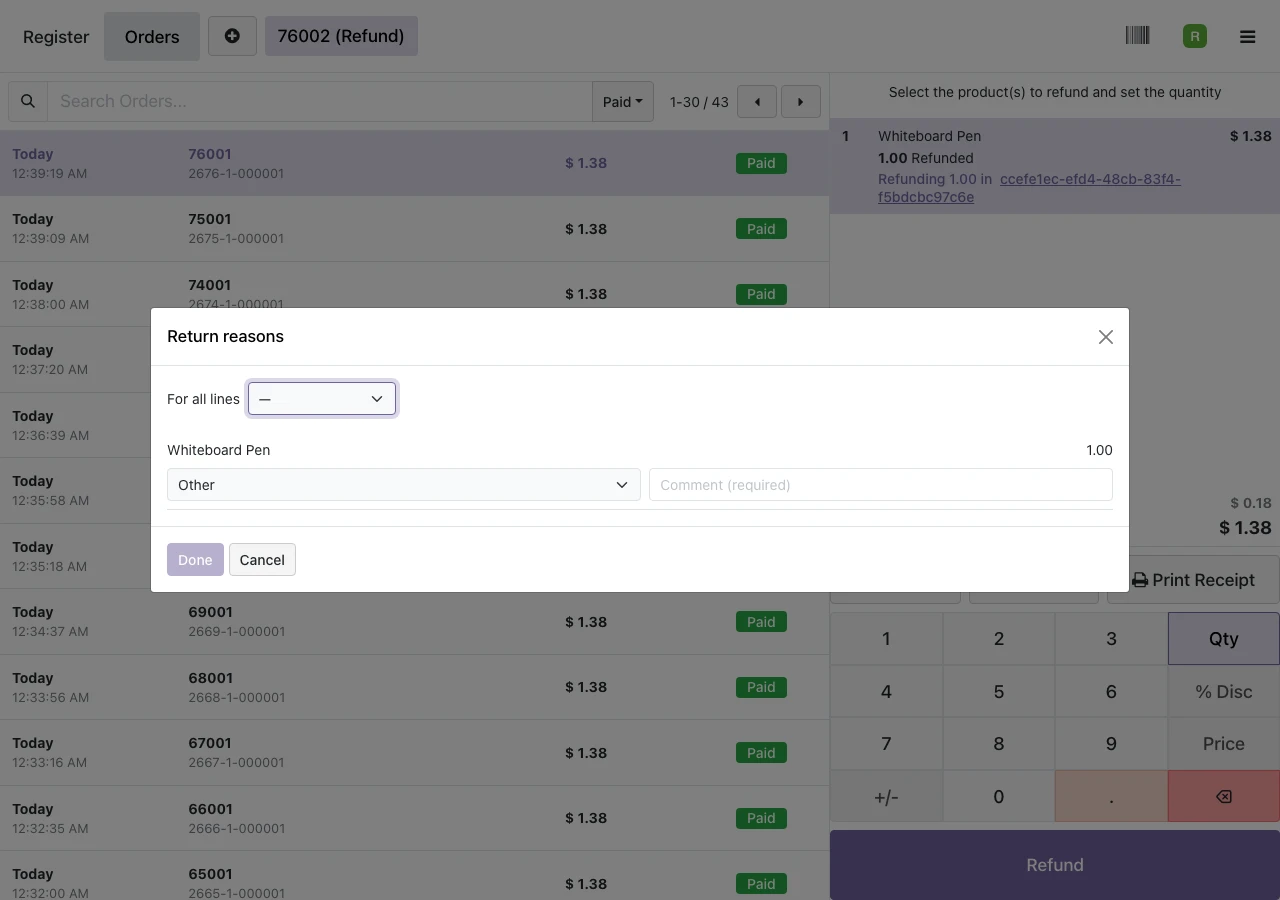The width and height of the screenshot is (1280, 900).
Task: Open the Paid filter dropdown
Action: pyautogui.click(x=623, y=101)
